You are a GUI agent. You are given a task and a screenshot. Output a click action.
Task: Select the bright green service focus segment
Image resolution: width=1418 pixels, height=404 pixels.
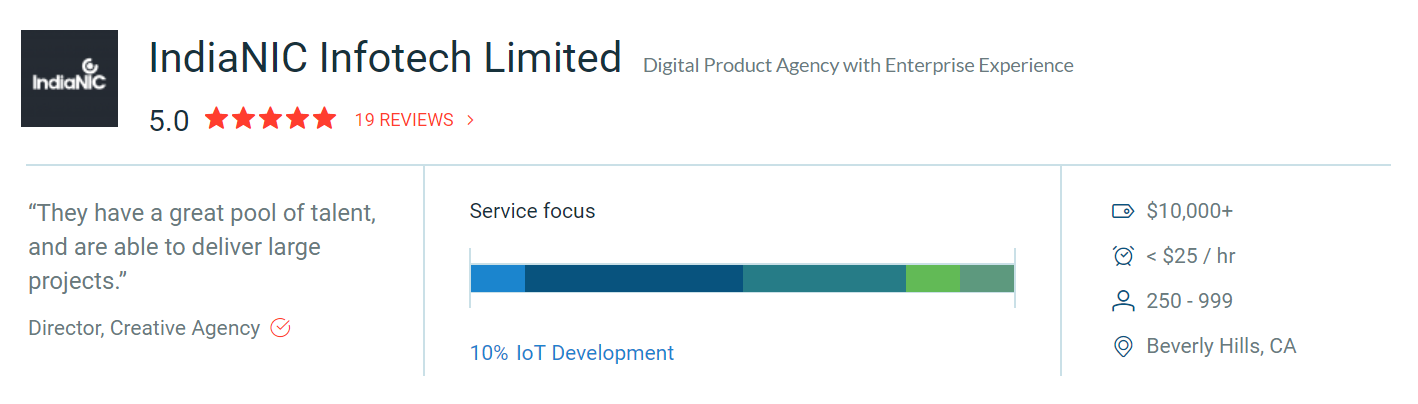[x=932, y=278]
